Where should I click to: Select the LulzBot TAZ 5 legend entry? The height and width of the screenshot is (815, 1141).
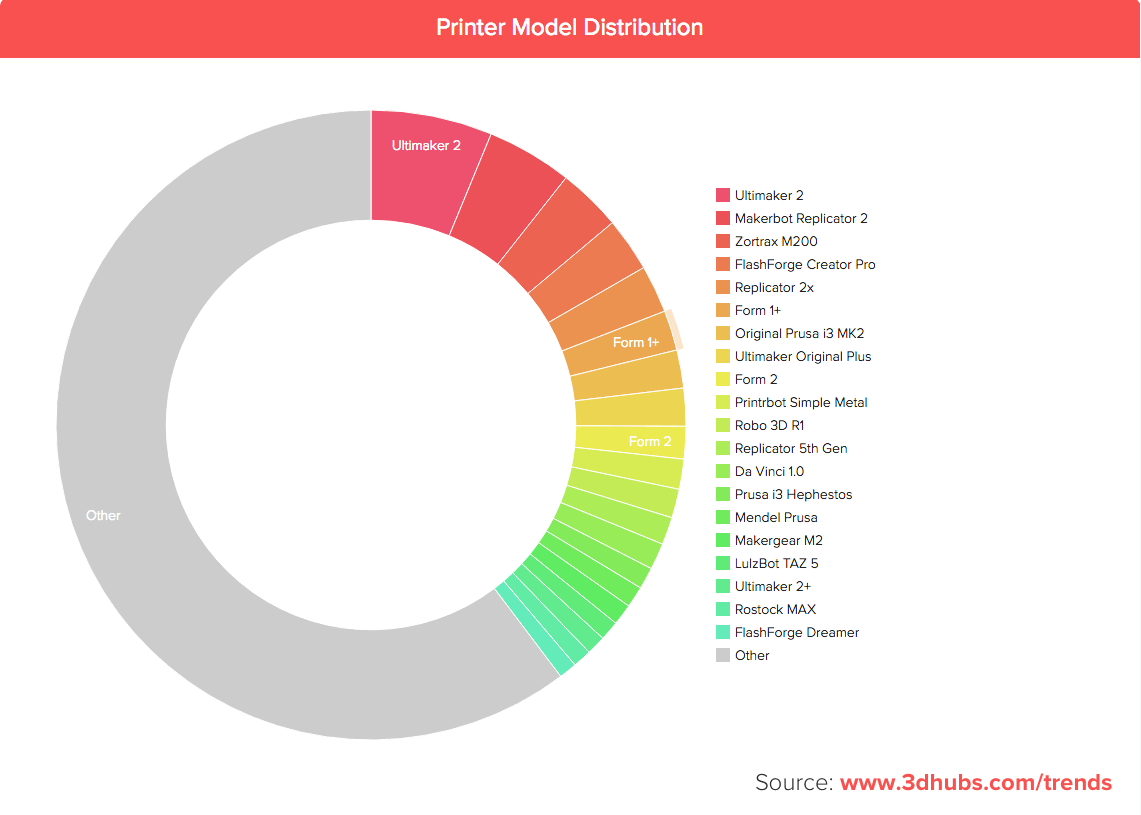(768, 563)
